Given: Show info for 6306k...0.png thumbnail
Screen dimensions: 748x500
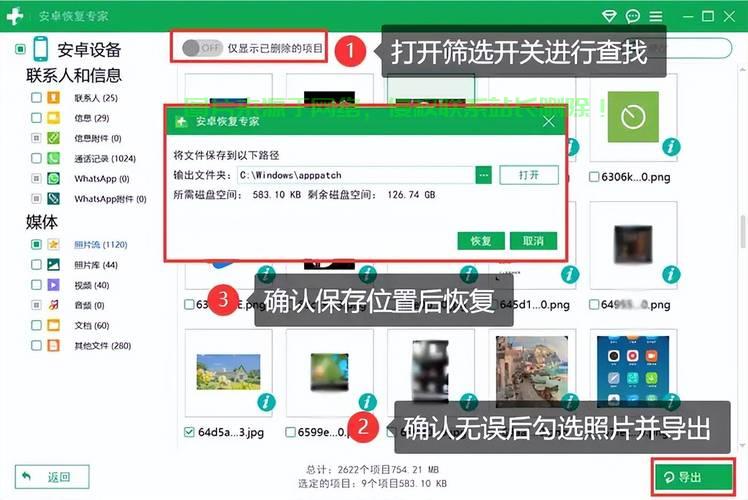Looking at the screenshot, I should click(x=671, y=146).
